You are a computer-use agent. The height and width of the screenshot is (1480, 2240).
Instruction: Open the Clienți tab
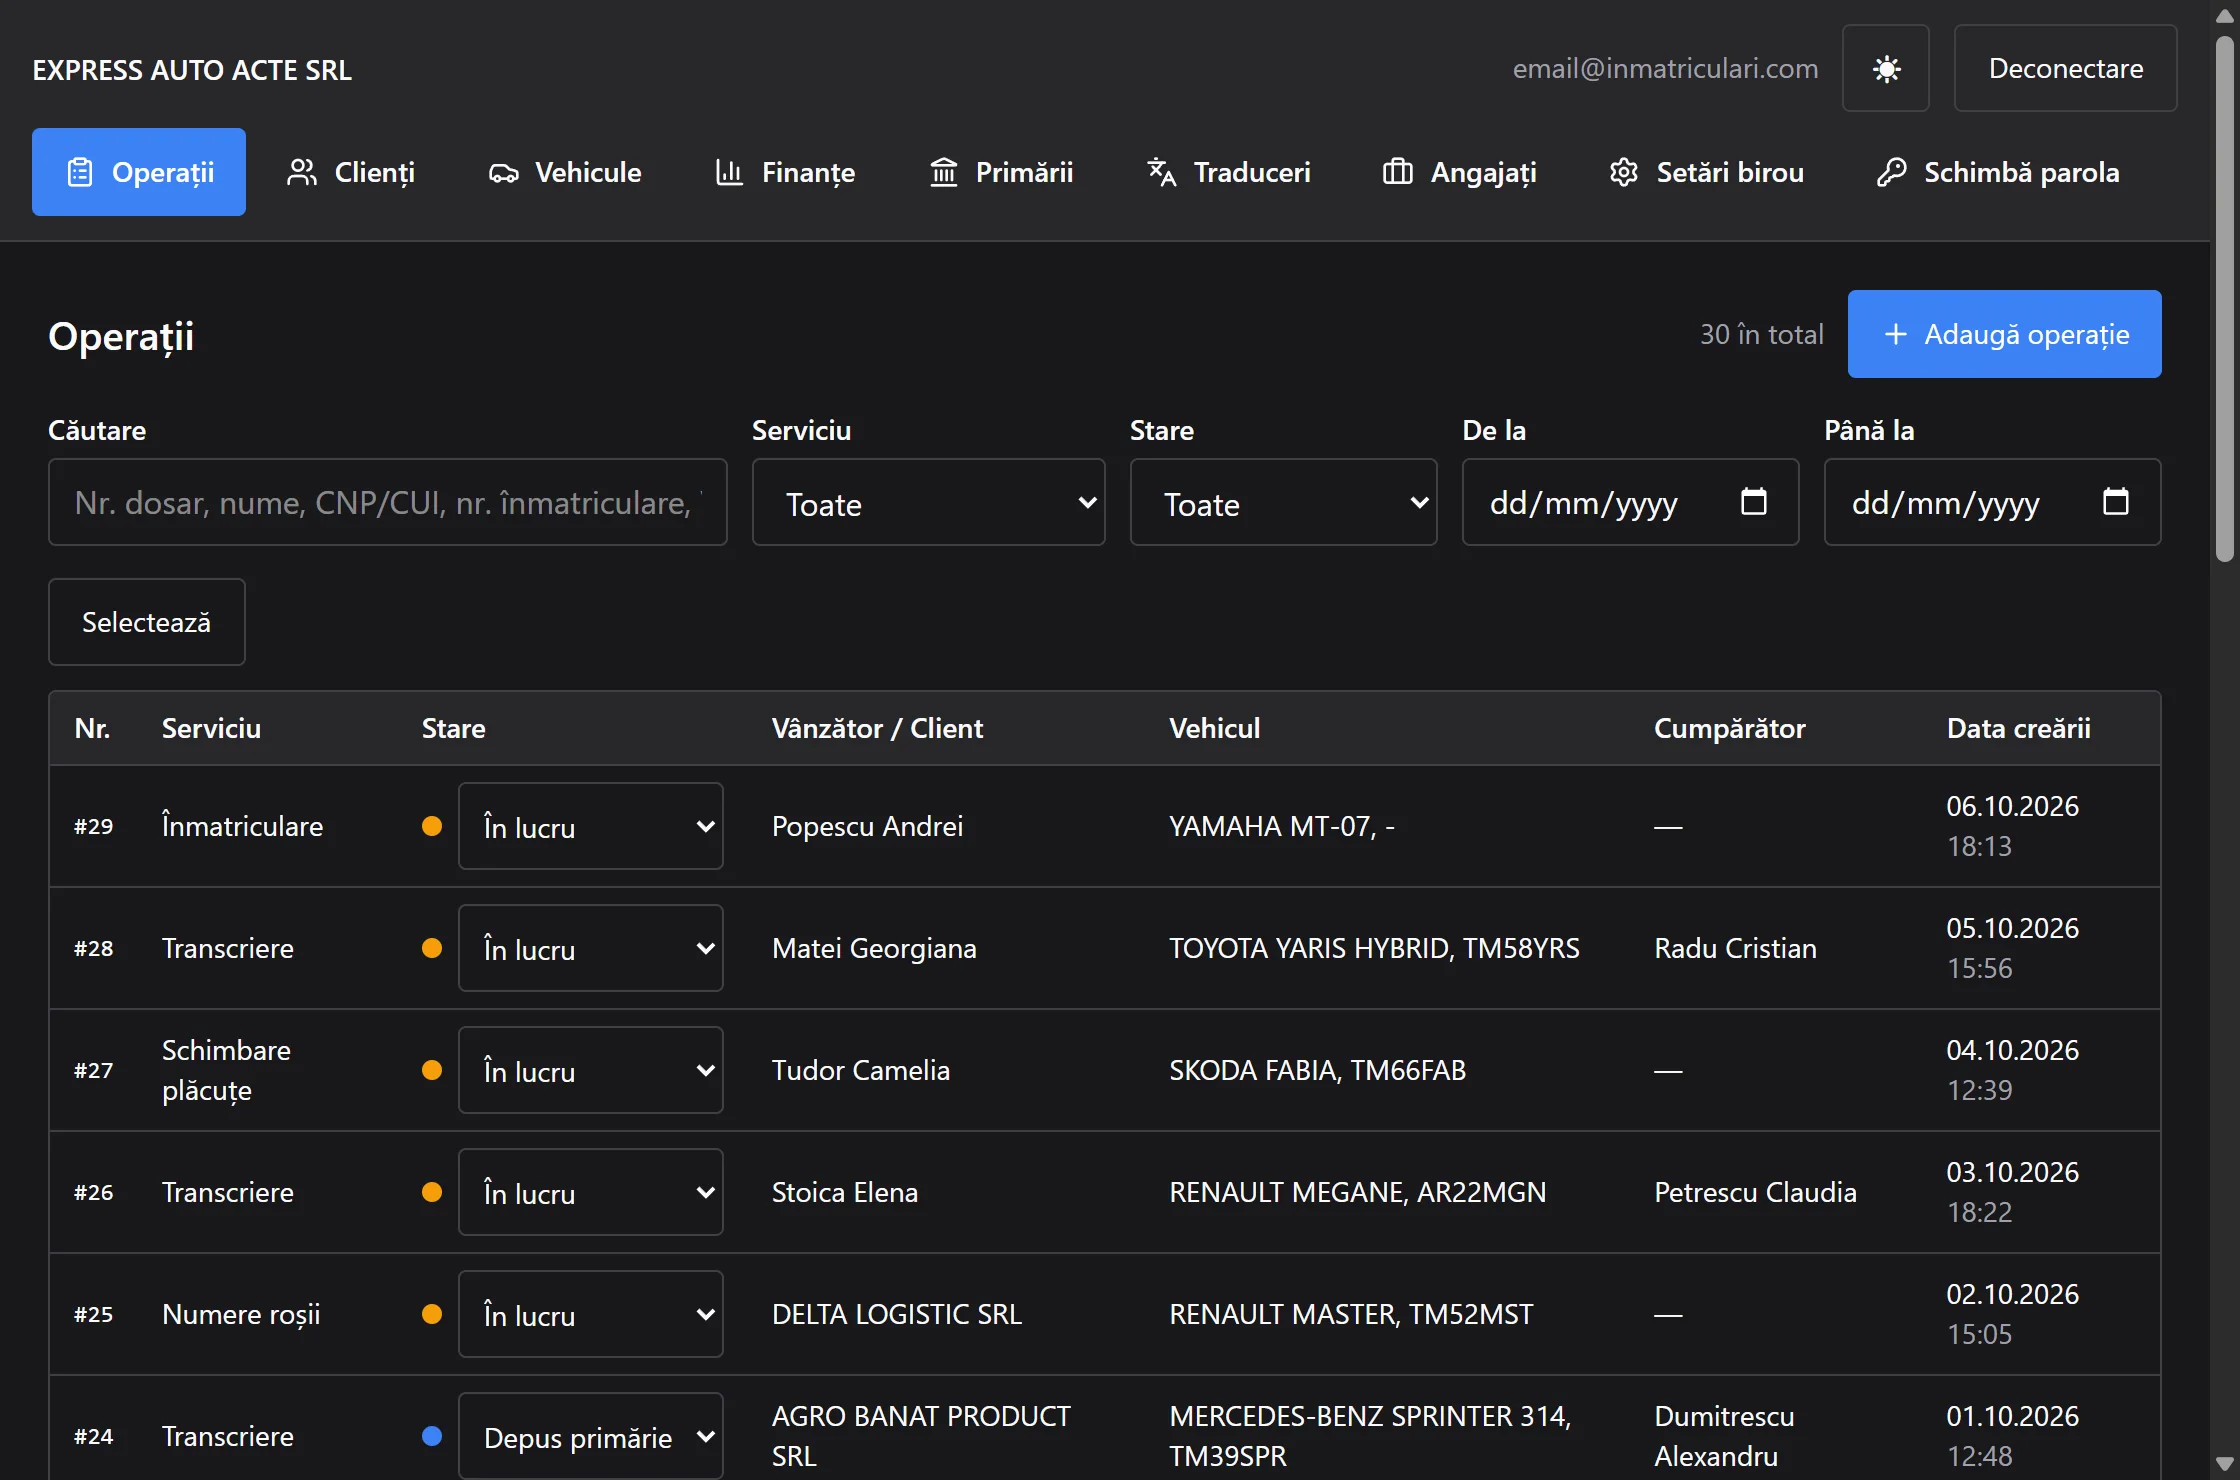351,172
